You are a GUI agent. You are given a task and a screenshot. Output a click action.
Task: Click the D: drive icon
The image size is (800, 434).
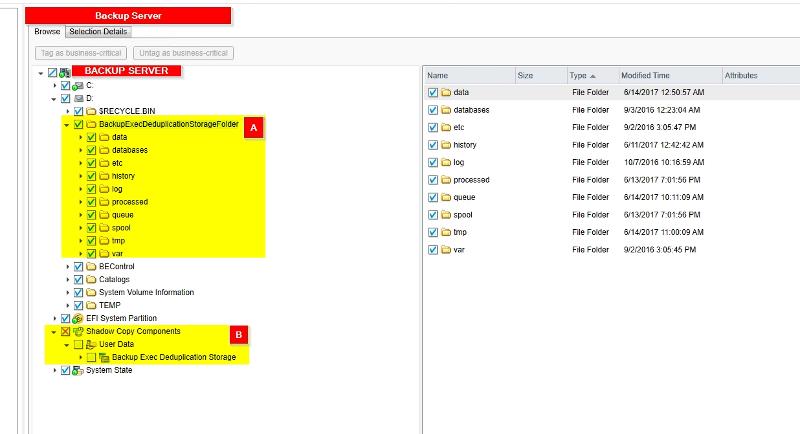pos(77,98)
